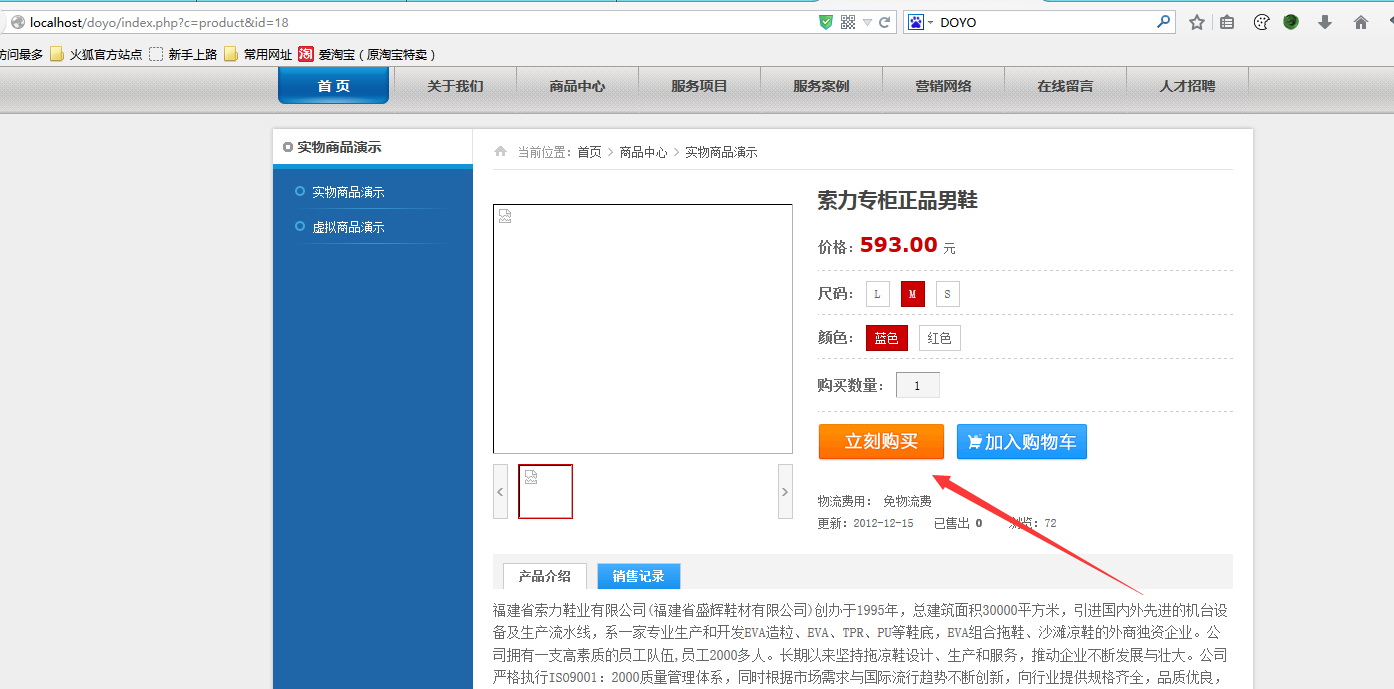Reload the page with refresh icon
This screenshot has width=1394, height=689.
click(884, 22)
